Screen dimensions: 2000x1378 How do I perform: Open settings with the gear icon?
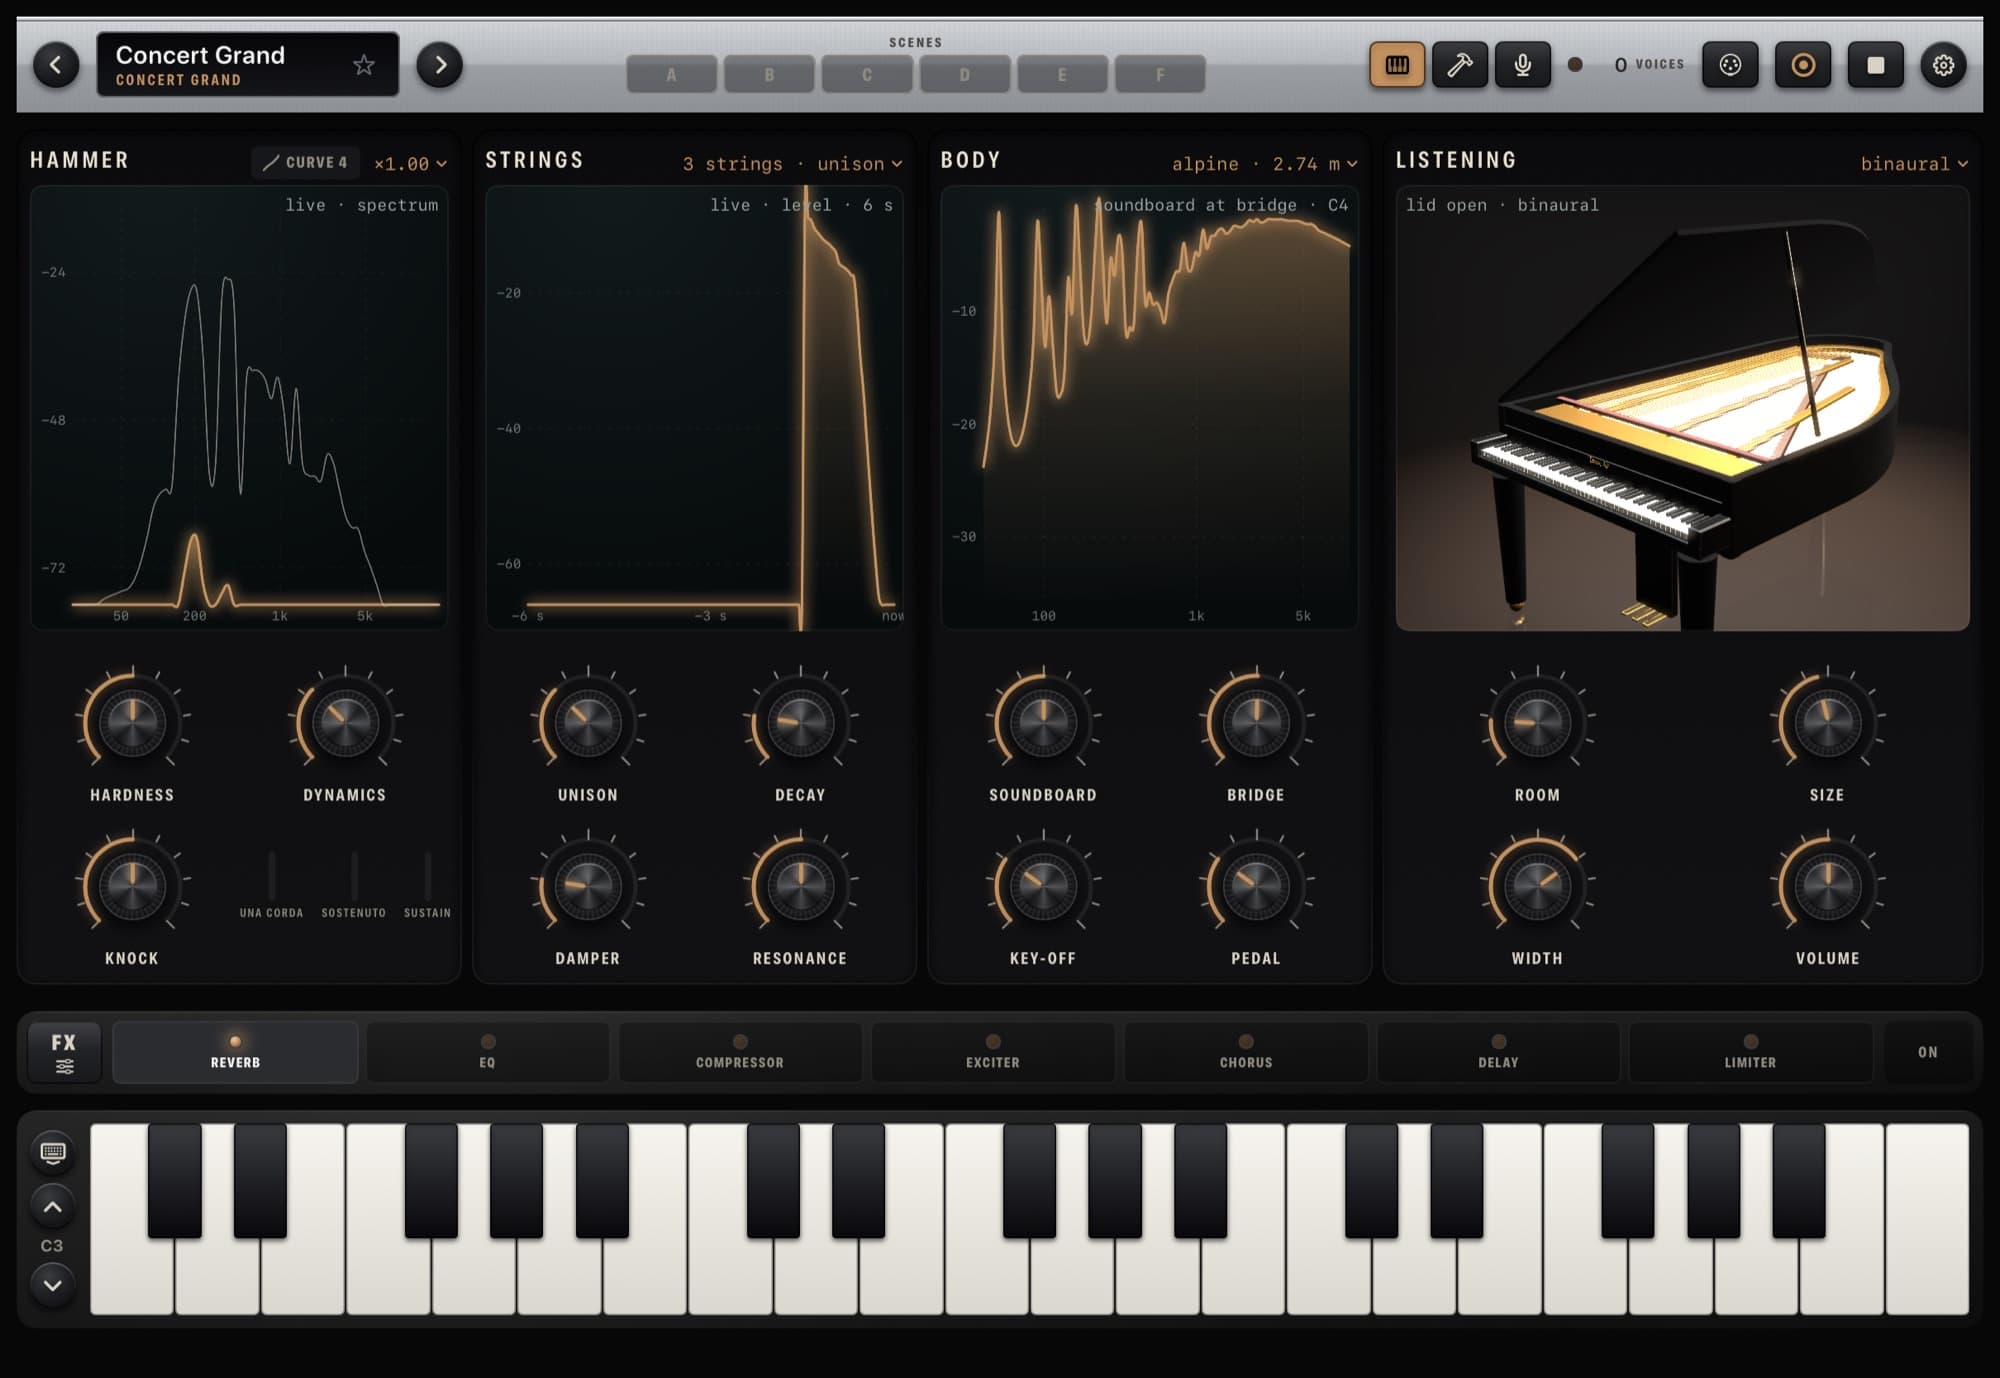(1943, 65)
